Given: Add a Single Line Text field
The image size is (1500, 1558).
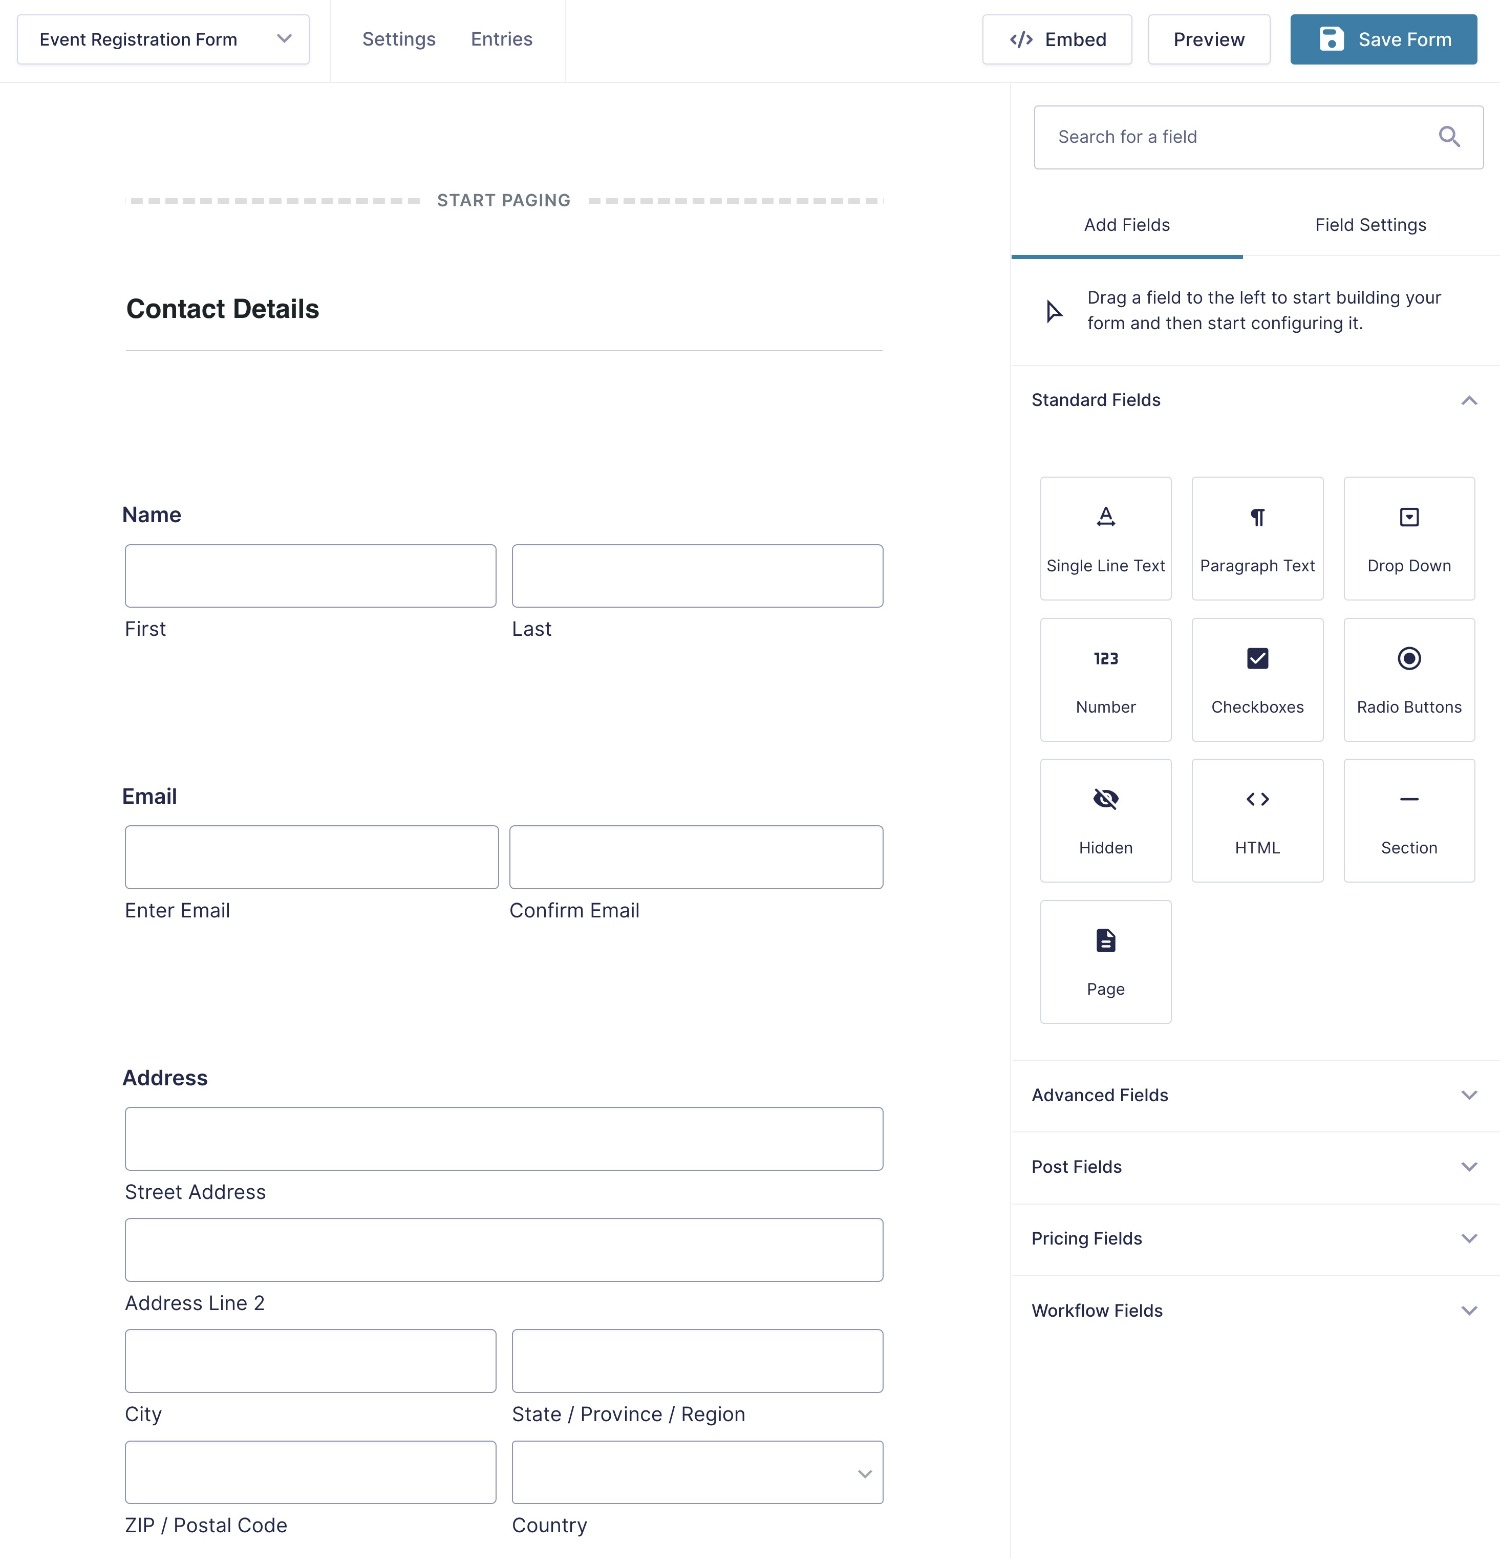Looking at the screenshot, I should point(1105,538).
